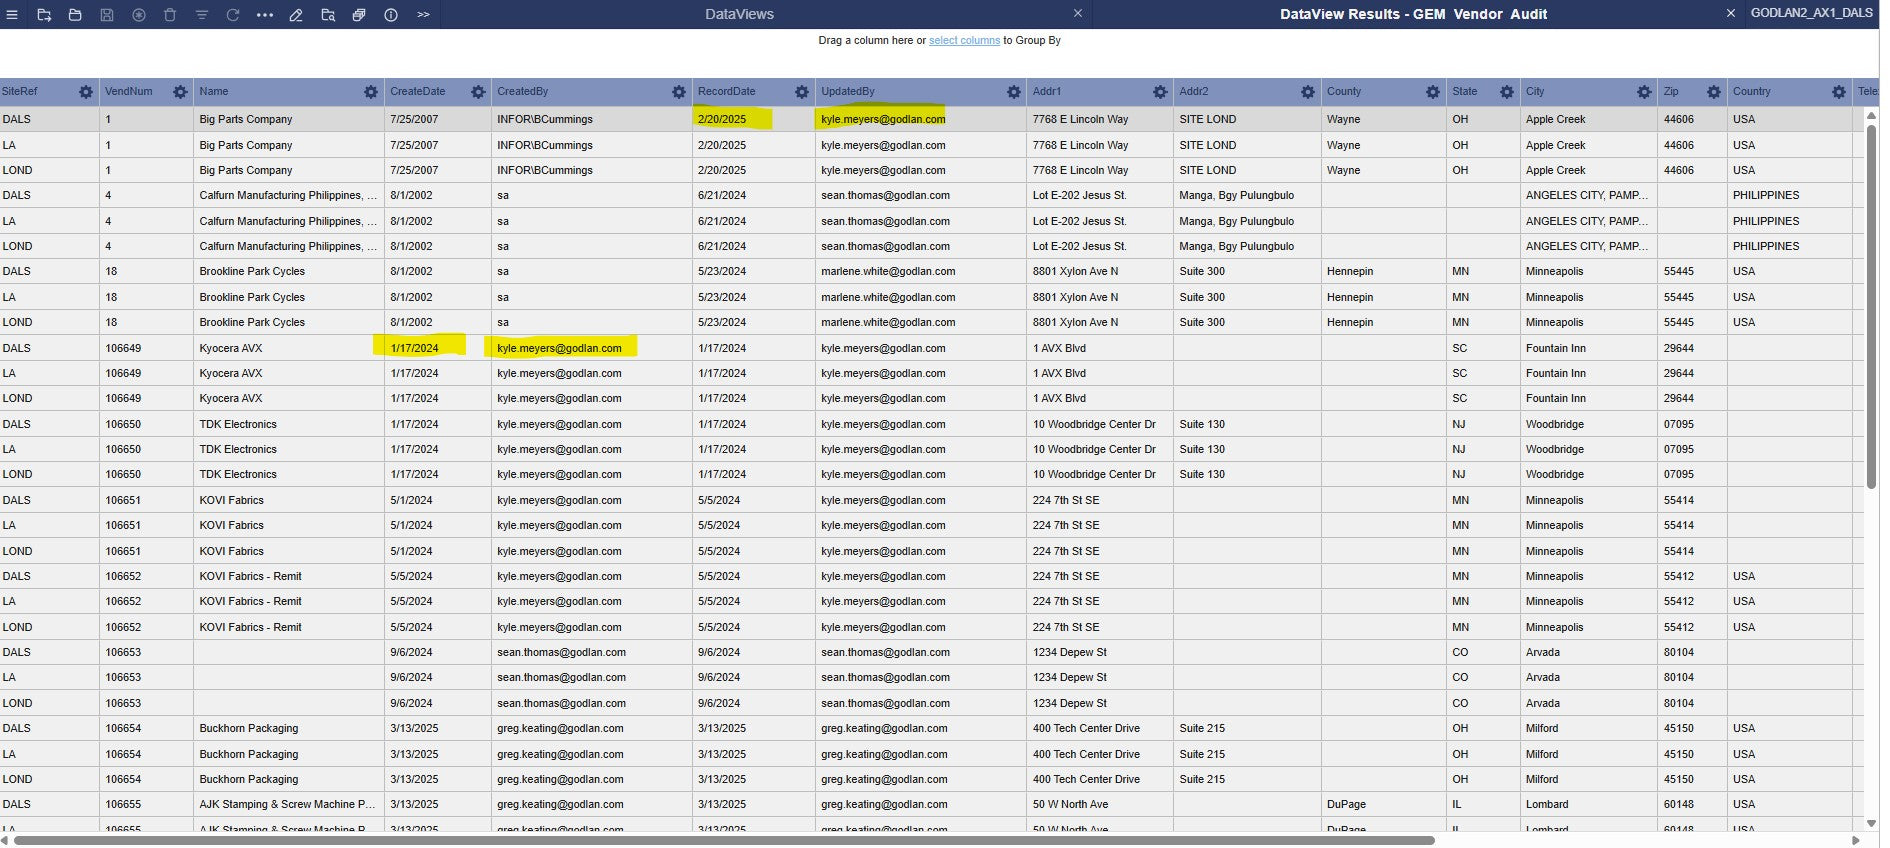Click the 'select columns' link
The width and height of the screenshot is (1890, 848).
click(x=964, y=41)
